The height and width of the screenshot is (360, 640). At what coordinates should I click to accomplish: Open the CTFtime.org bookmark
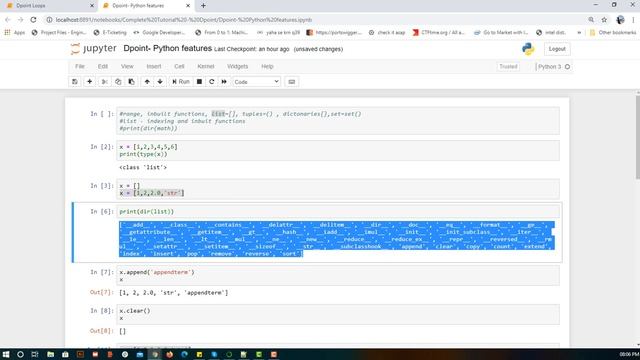[x=439, y=32]
